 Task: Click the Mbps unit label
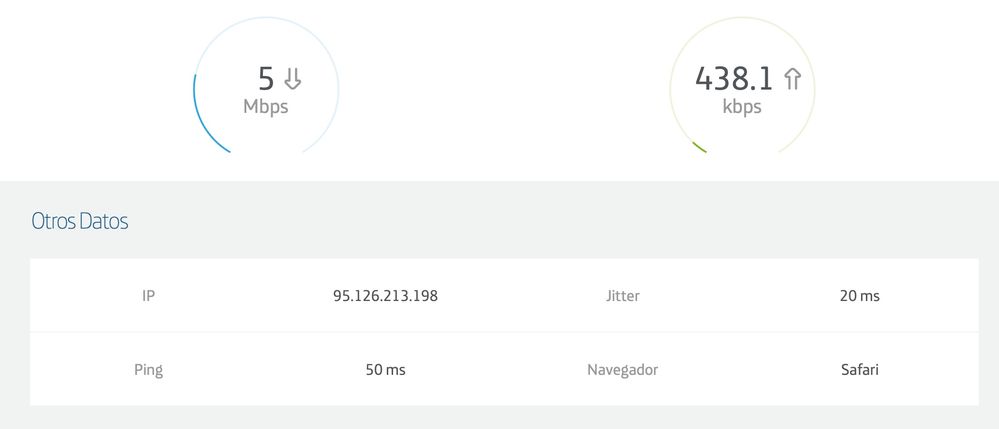click(266, 107)
